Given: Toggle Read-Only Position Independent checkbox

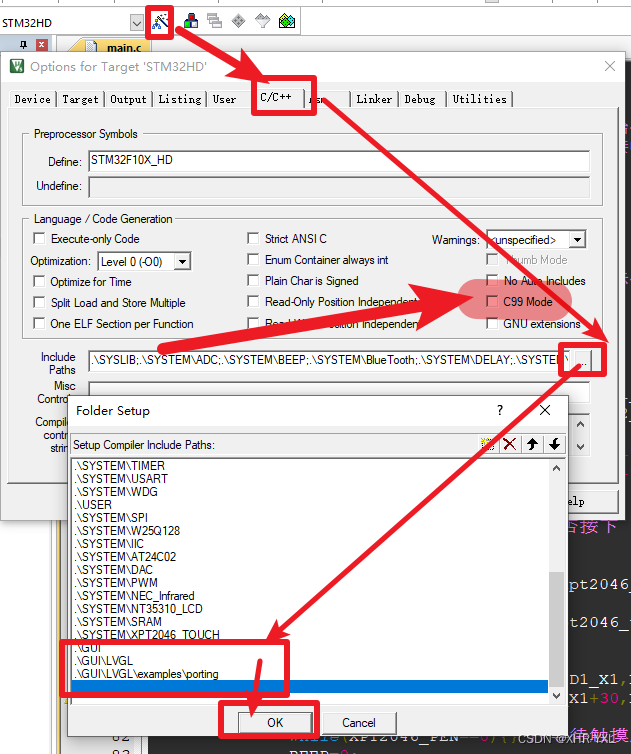Looking at the screenshot, I should [x=253, y=302].
